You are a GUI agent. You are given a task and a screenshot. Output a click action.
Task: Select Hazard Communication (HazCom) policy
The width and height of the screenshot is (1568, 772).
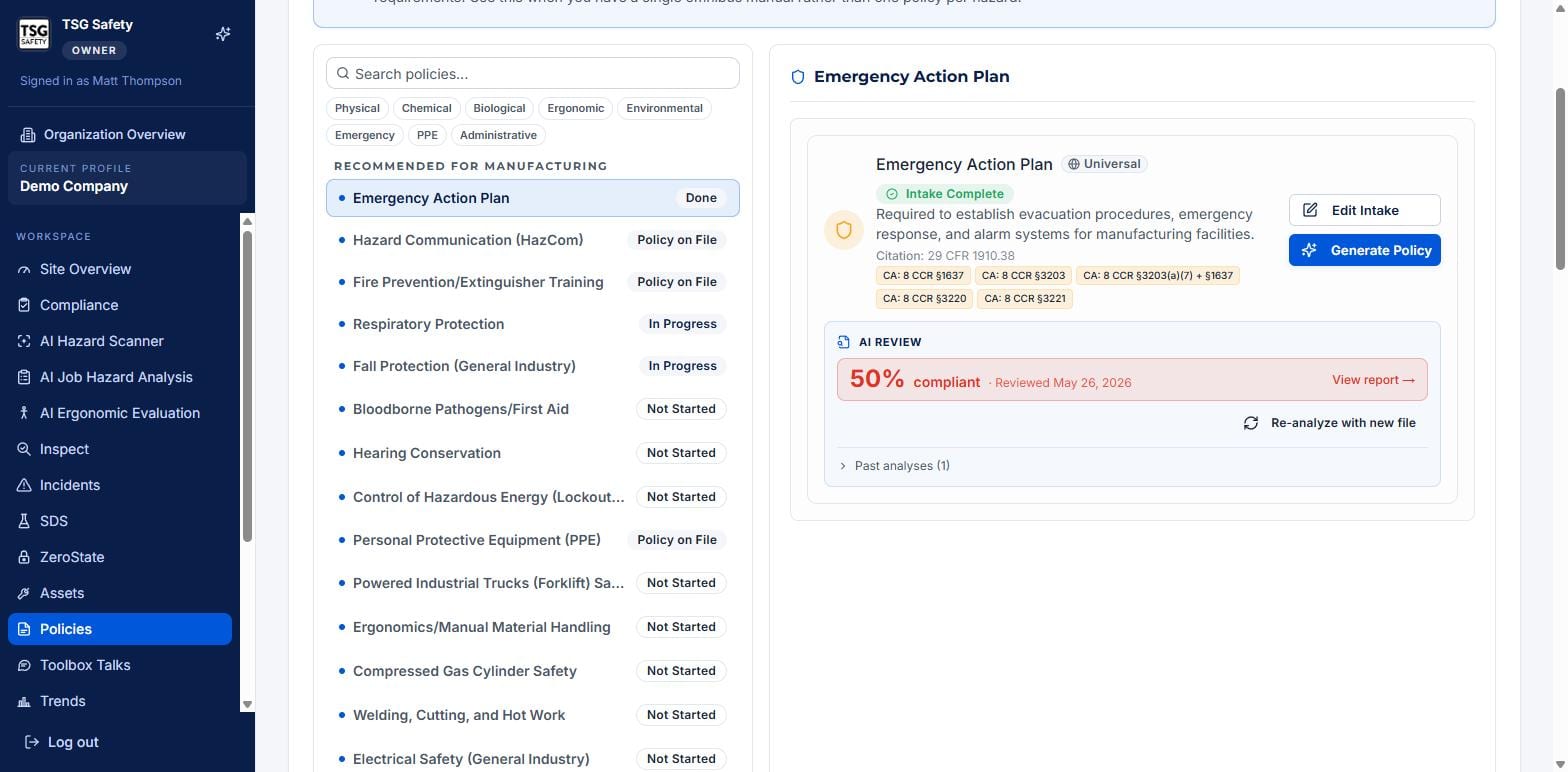point(533,240)
